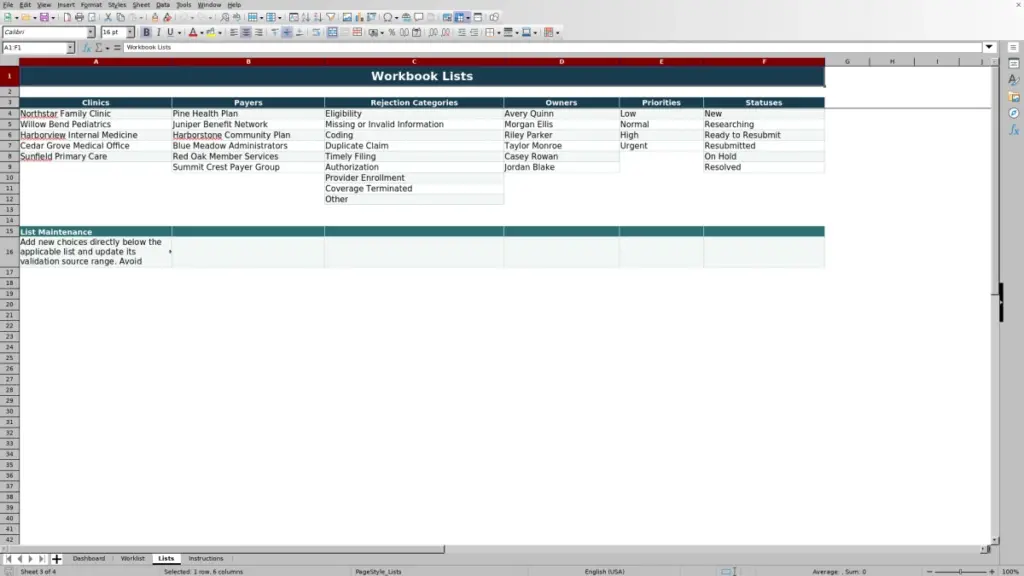This screenshot has height=576, width=1024.
Task: Click the AutoFilter funnel icon
Action: [330, 18]
